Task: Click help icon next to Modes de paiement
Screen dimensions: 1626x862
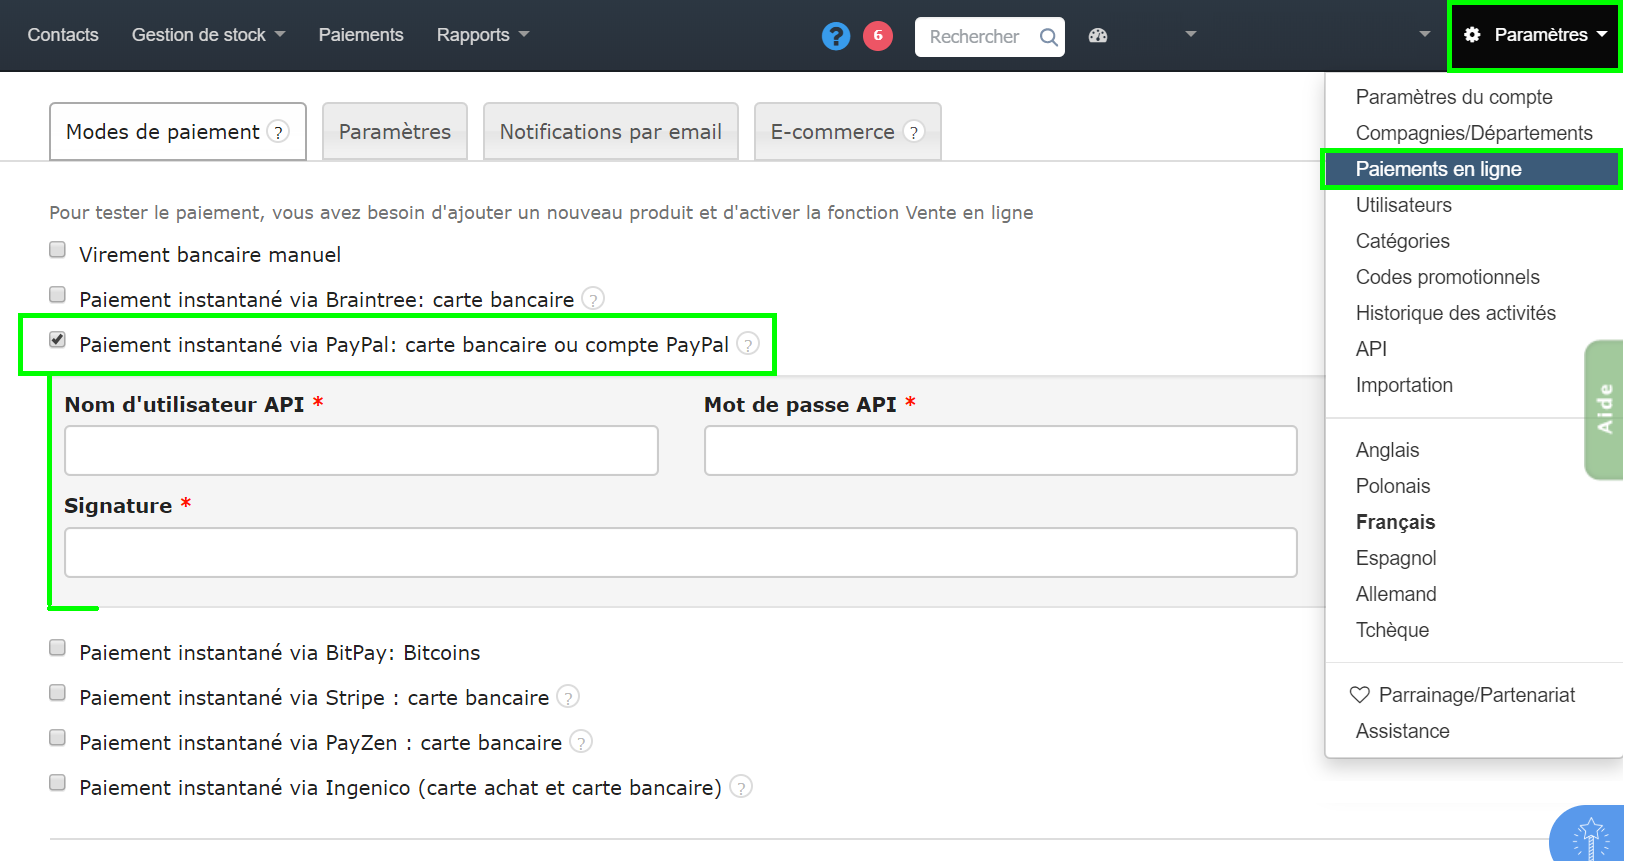Action: (x=279, y=132)
